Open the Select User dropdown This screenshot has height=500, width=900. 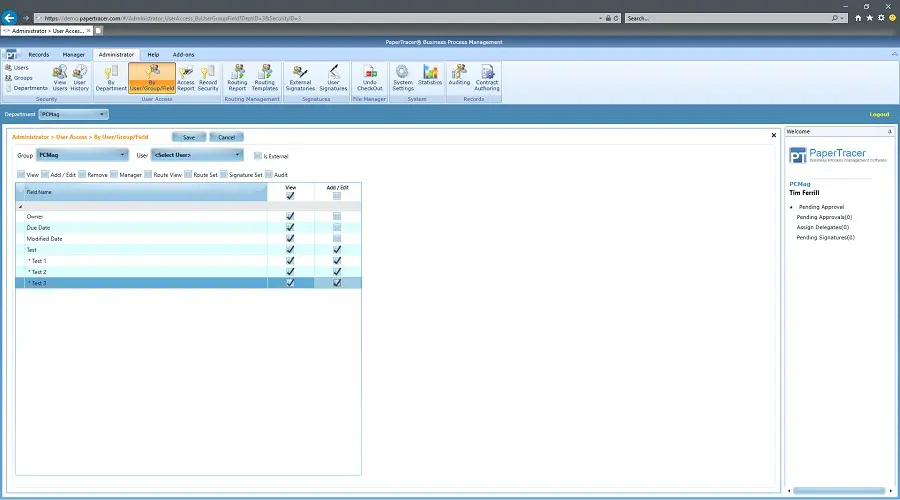(x=197, y=155)
